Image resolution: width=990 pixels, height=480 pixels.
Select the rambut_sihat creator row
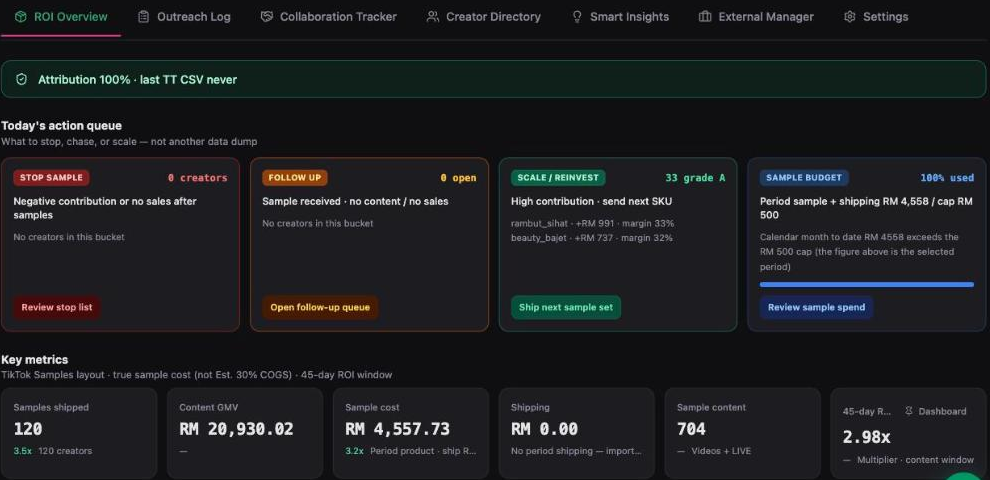click(x=592, y=224)
